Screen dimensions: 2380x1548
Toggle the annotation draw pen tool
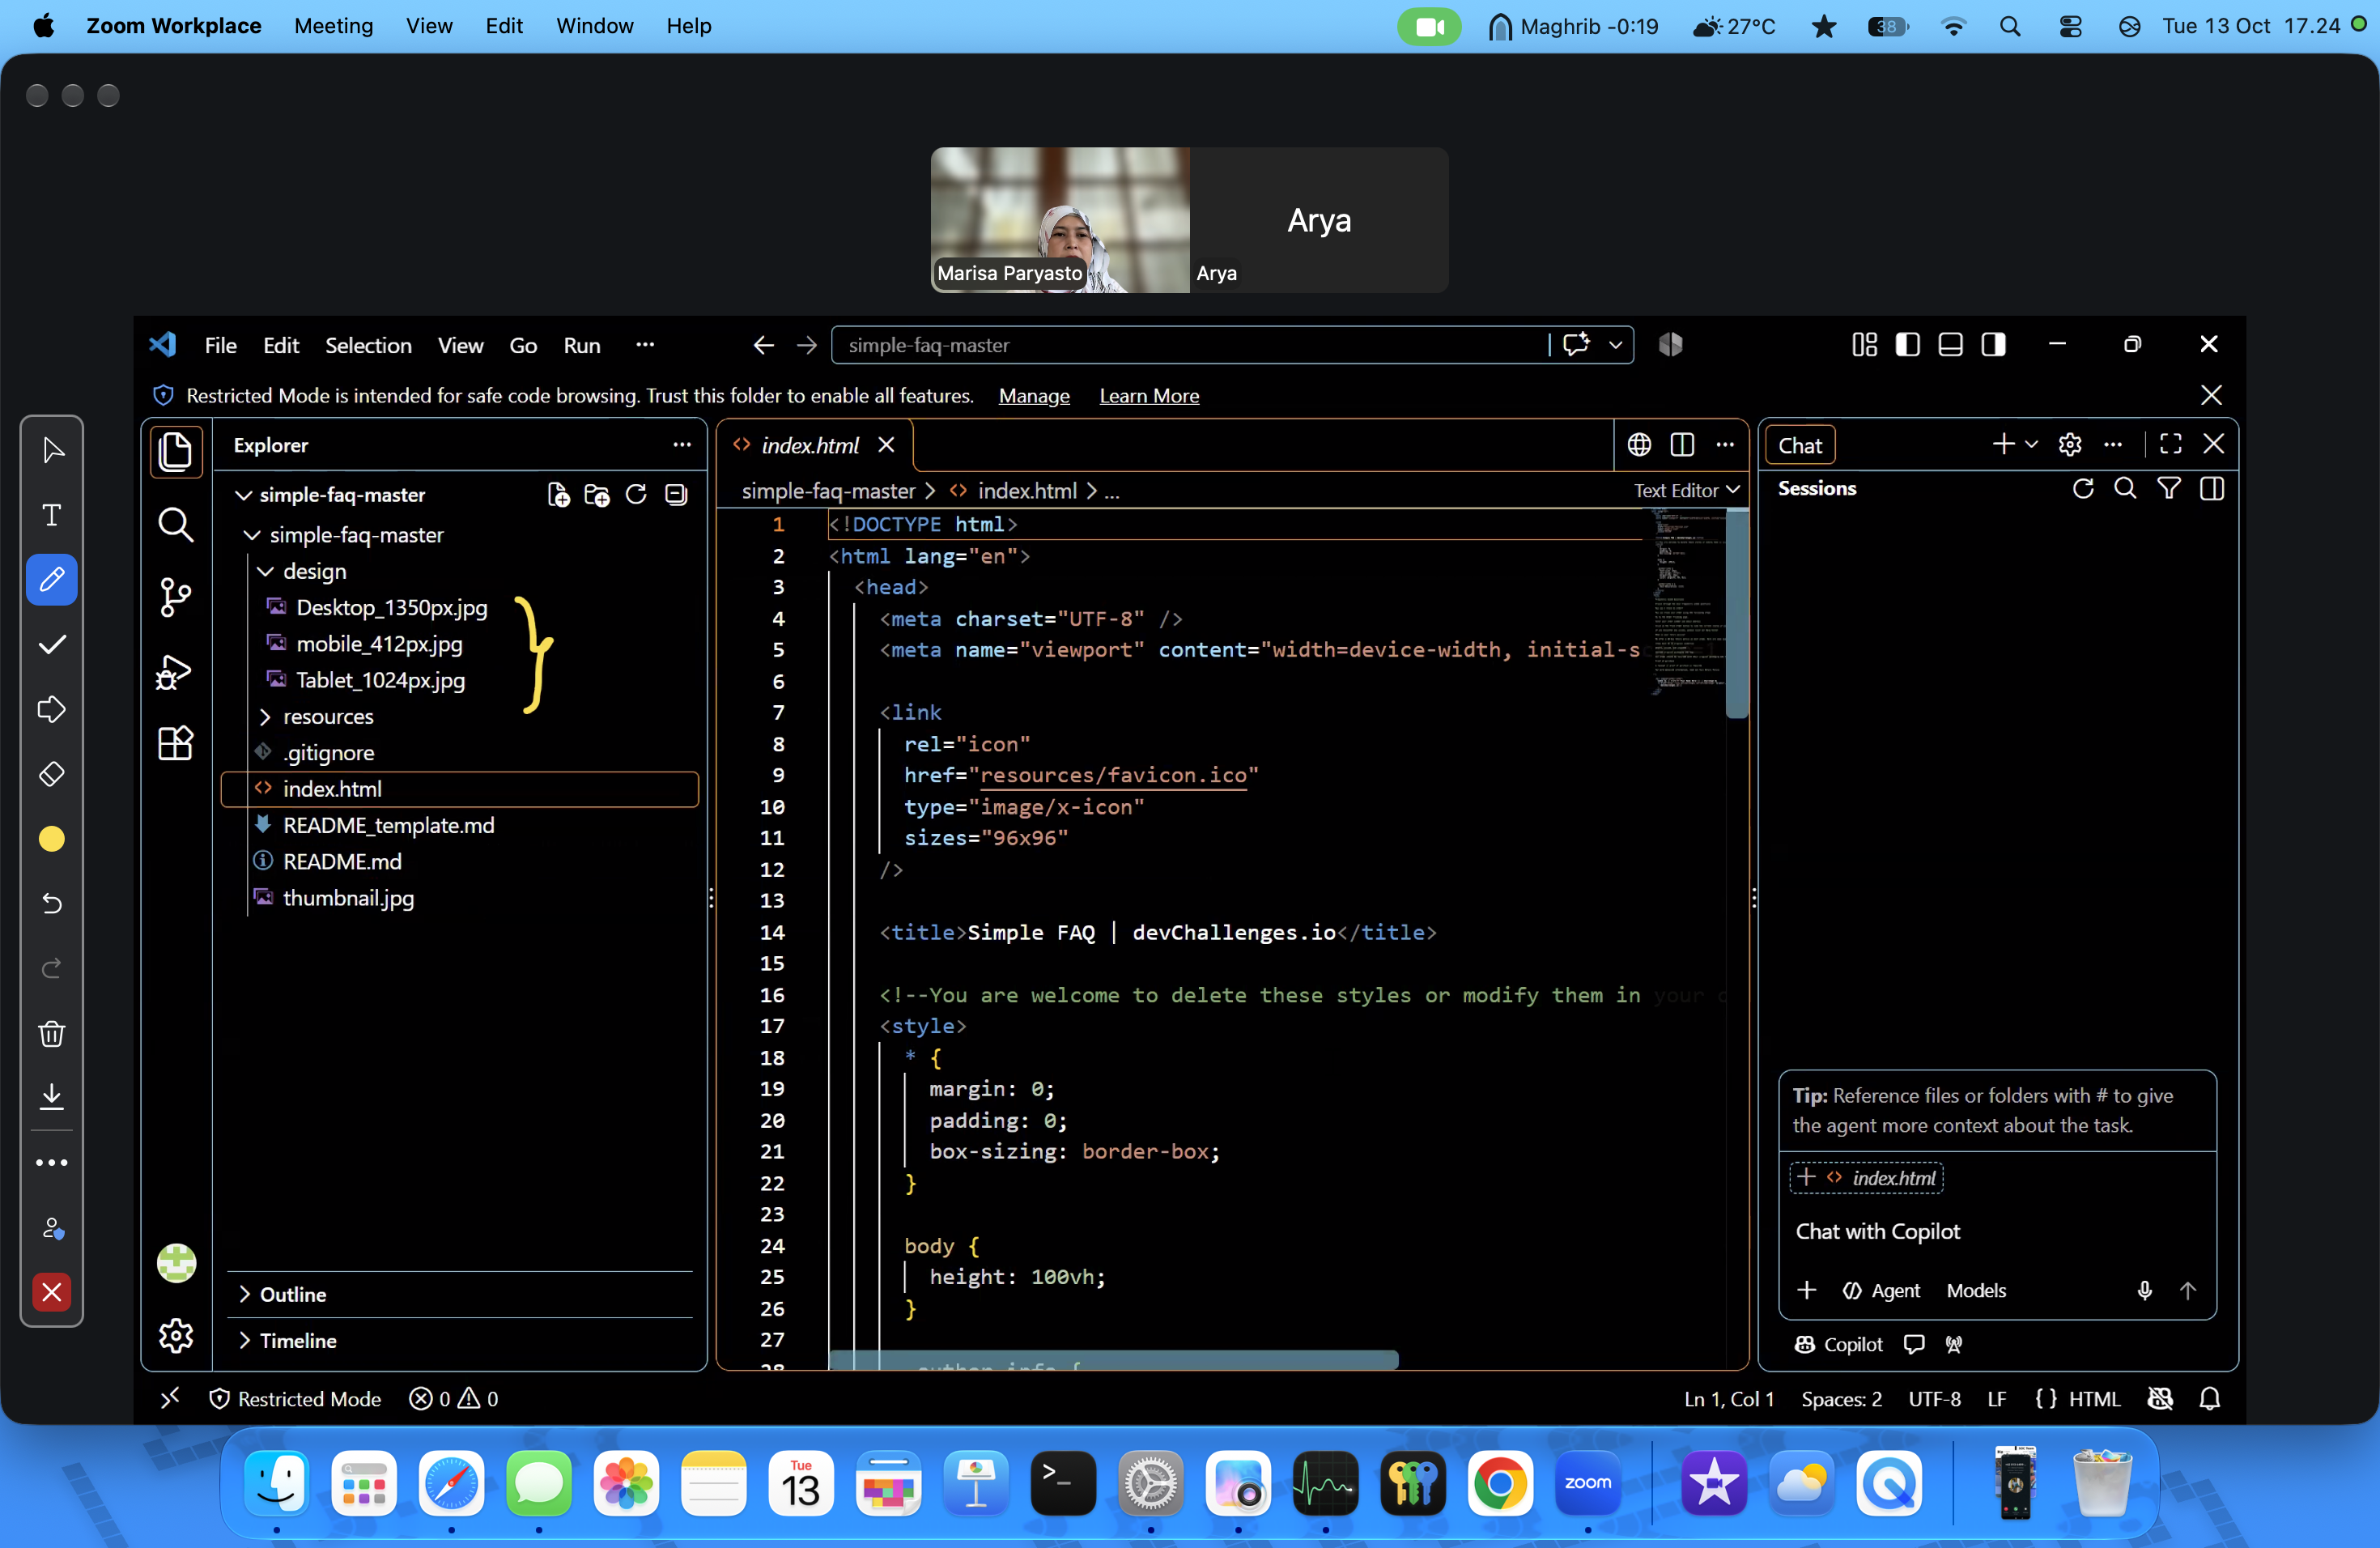click(52, 579)
